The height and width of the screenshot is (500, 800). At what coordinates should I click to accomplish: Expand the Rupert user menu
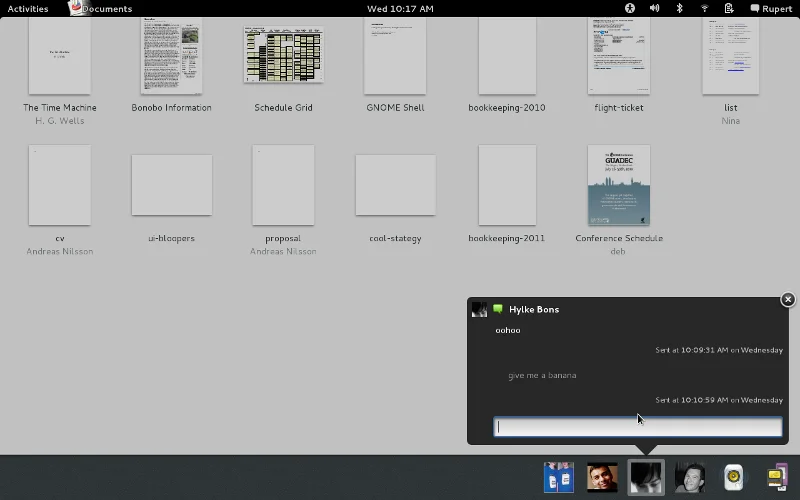(x=770, y=8)
